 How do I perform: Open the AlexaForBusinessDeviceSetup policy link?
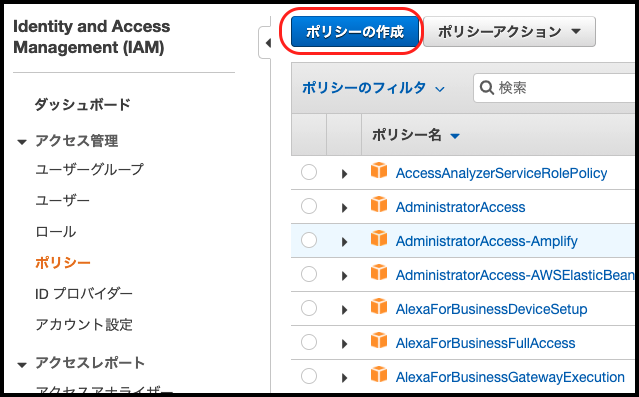click(x=491, y=309)
